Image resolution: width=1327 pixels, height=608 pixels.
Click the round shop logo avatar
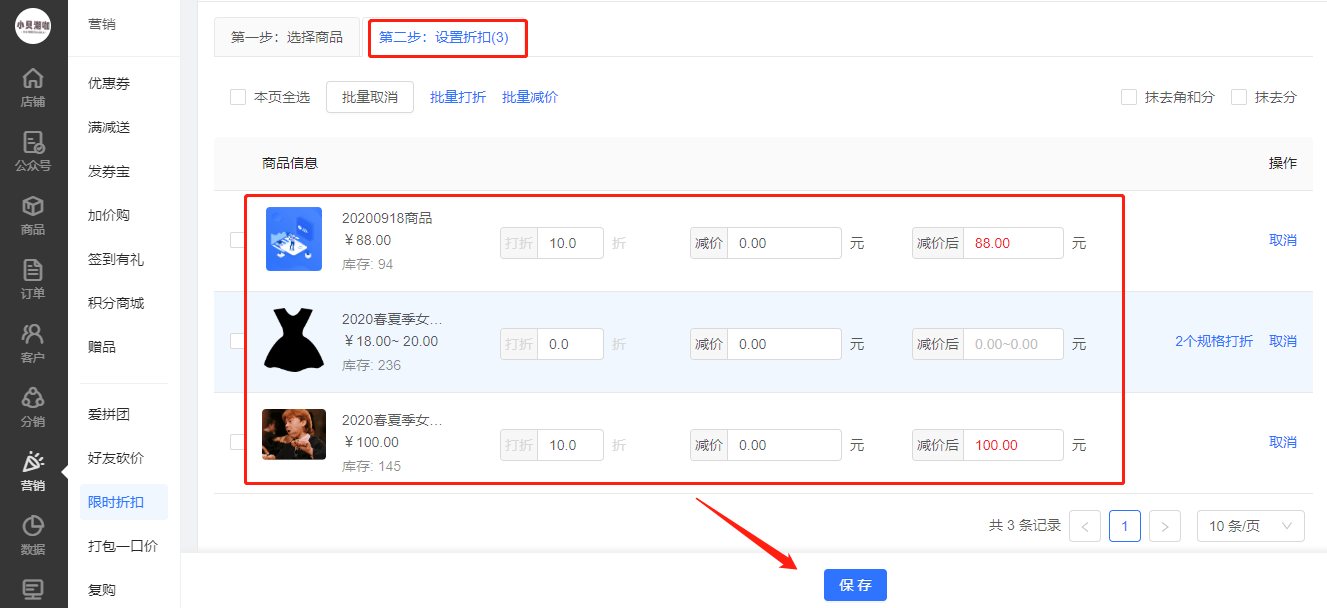tap(33, 25)
